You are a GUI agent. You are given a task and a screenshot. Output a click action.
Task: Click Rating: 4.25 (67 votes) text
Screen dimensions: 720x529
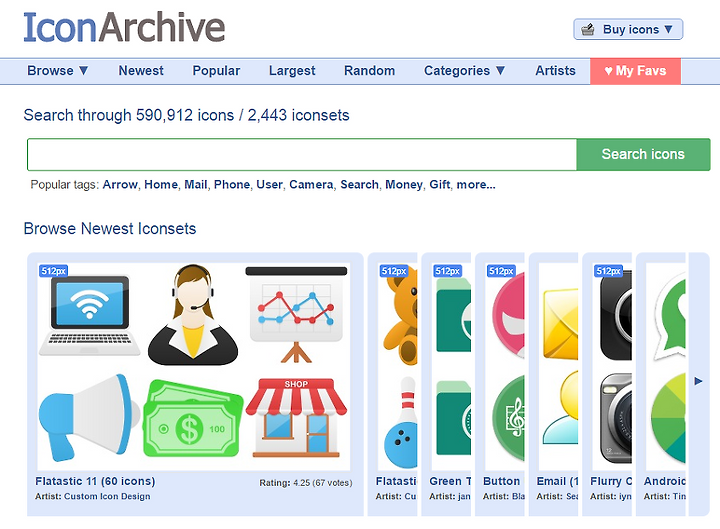pyautogui.click(x=306, y=483)
